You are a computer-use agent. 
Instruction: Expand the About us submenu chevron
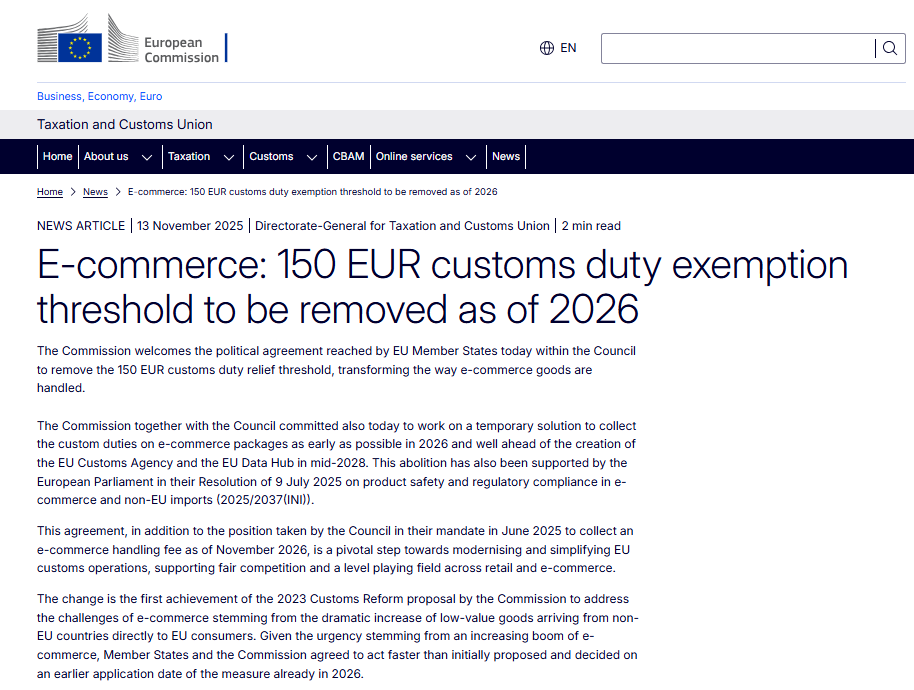[x=147, y=157]
